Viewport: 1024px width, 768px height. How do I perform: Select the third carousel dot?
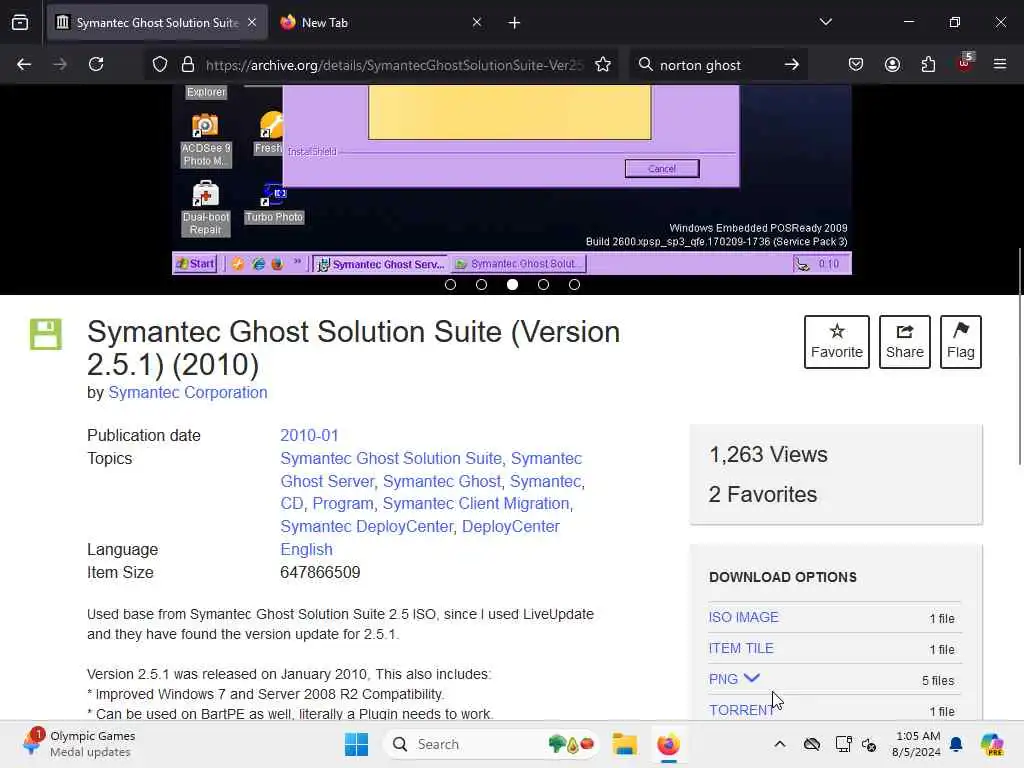(513, 285)
